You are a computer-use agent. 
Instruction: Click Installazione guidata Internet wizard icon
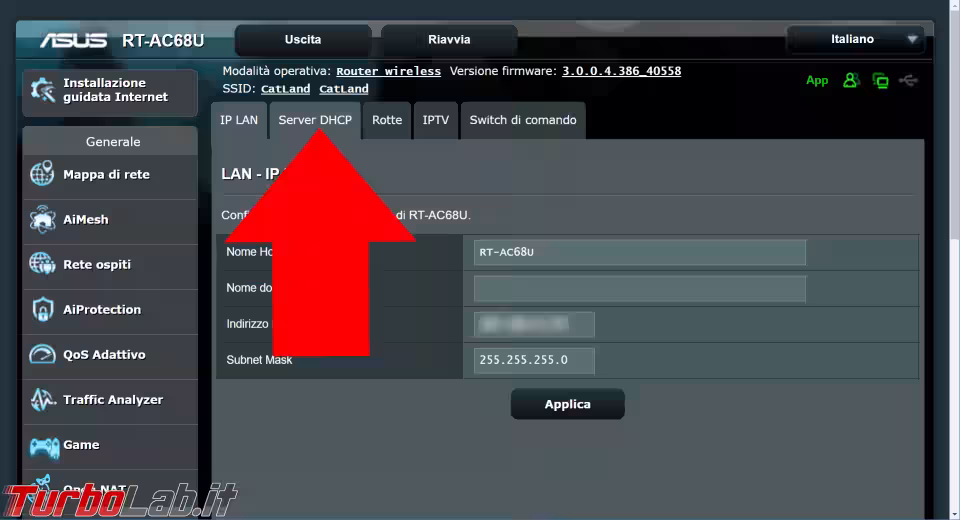tap(43, 90)
